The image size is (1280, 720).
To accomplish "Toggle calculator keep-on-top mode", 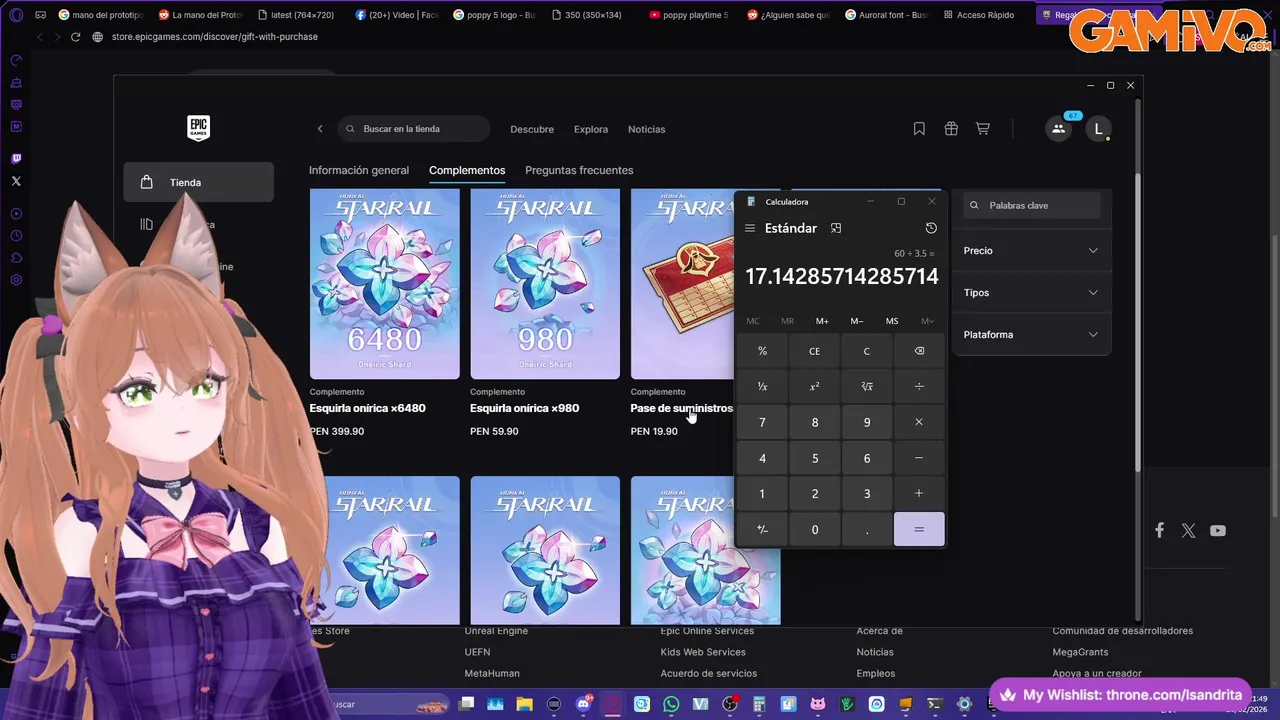I will (x=836, y=228).
